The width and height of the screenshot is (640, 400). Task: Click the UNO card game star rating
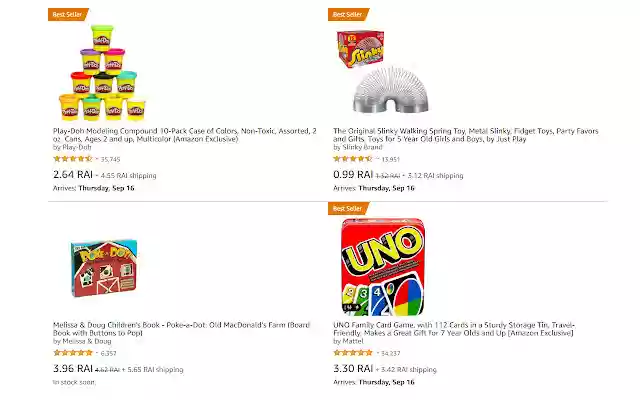coord(352,353)
